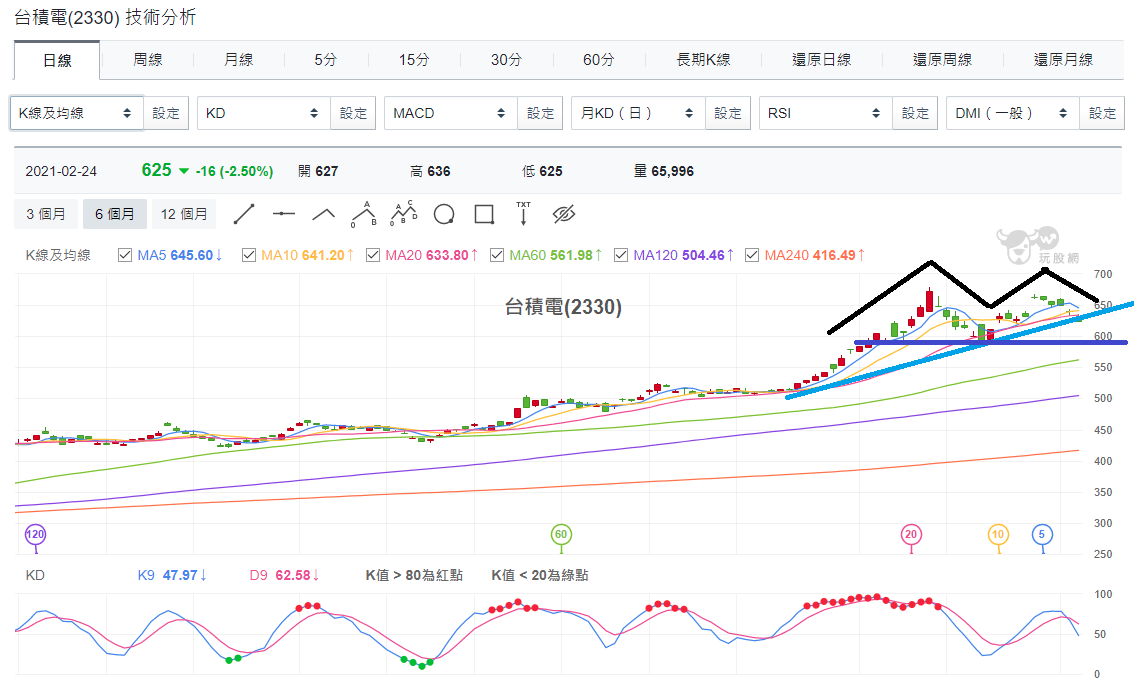
Task: Select the rectangle drawing tool
Action: (484, 214)
